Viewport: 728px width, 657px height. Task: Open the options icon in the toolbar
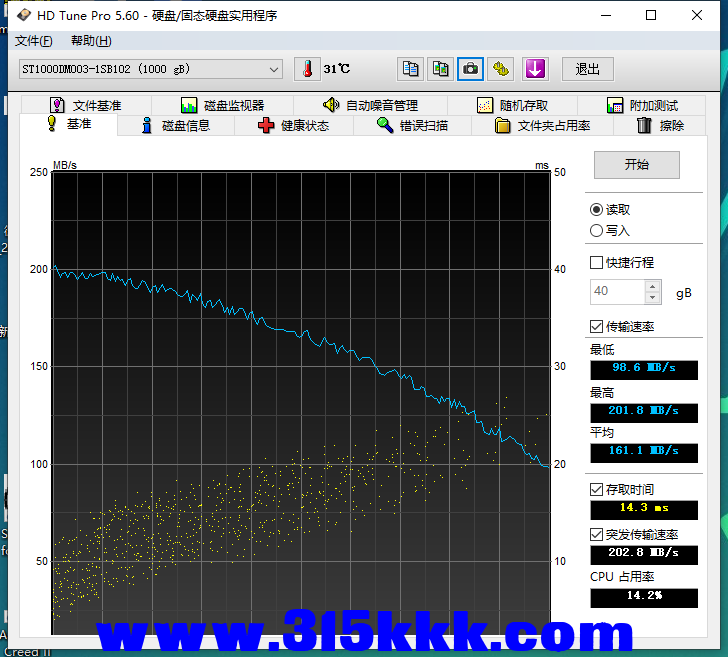(501, 69)
